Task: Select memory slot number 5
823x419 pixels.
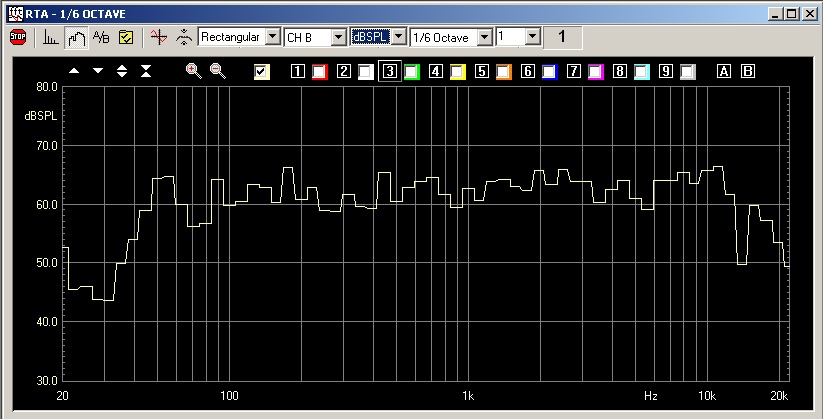Action: (x=481, y=72)
